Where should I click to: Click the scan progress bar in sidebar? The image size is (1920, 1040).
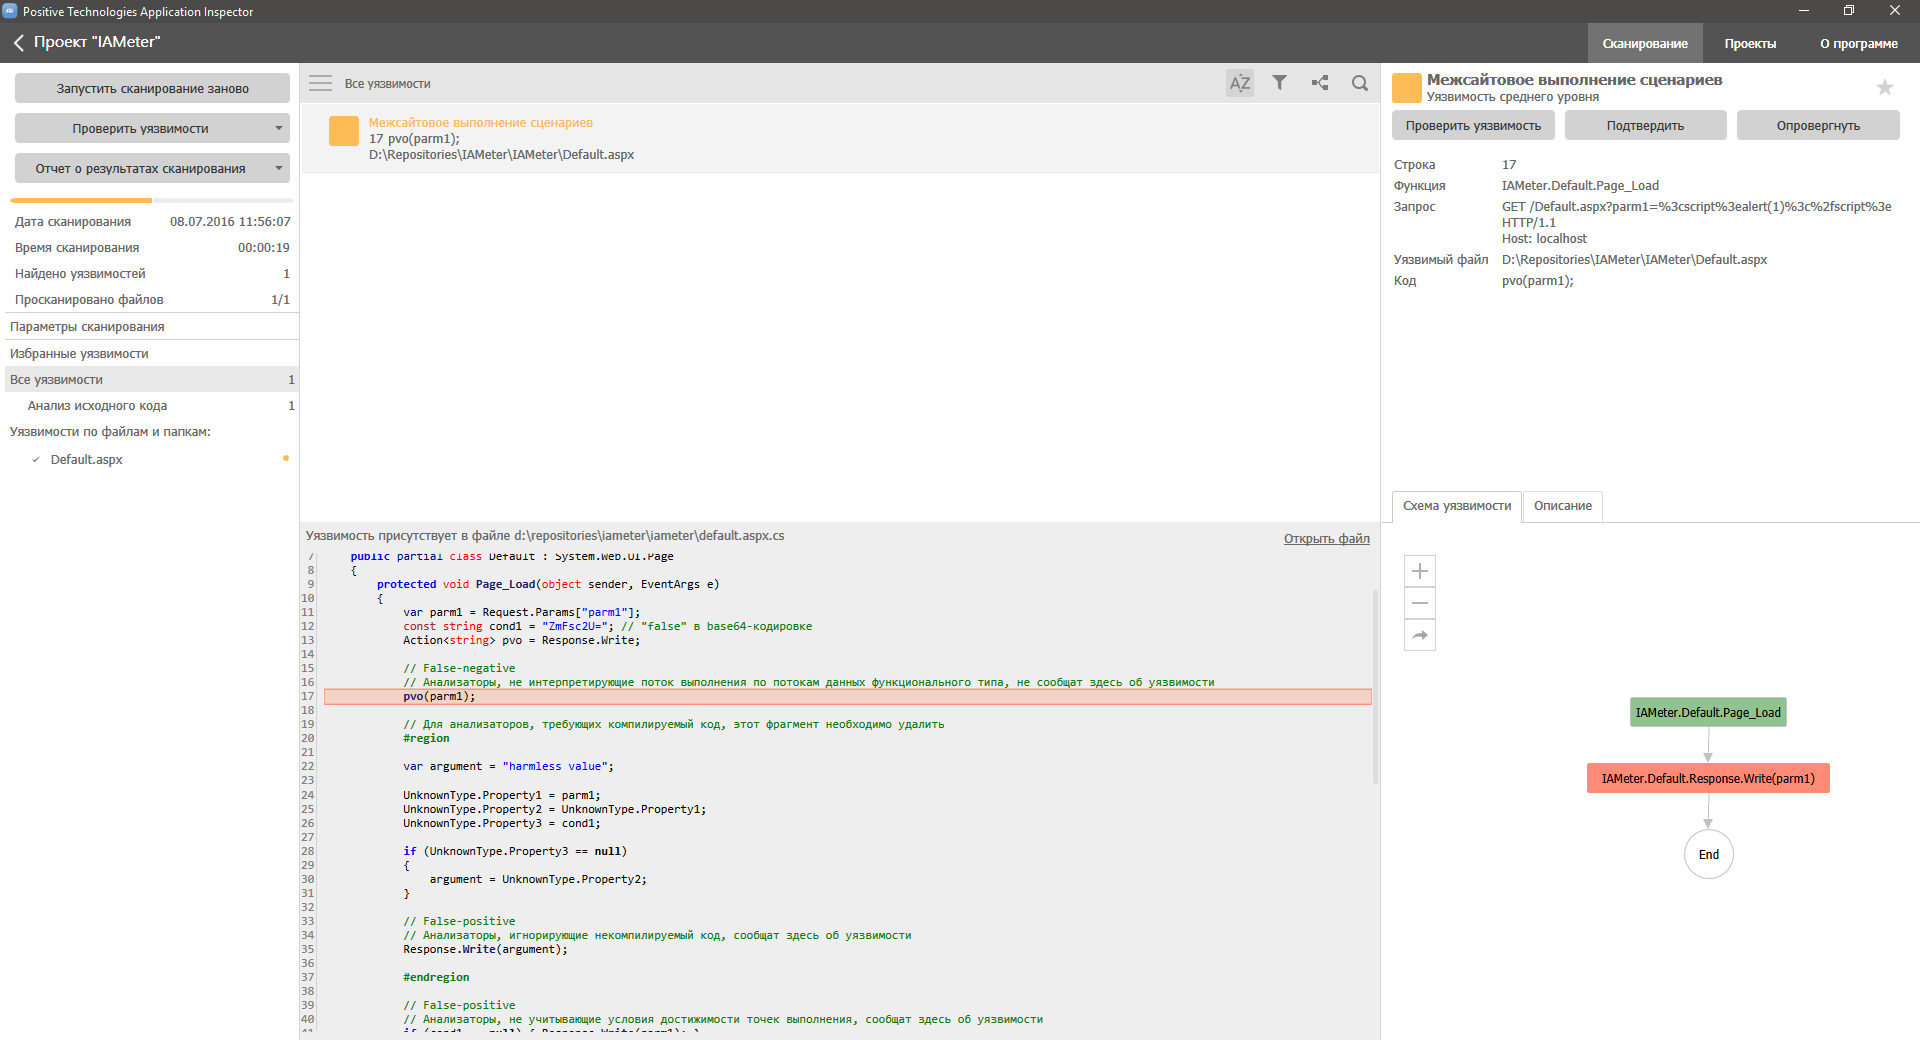(150, 200)
